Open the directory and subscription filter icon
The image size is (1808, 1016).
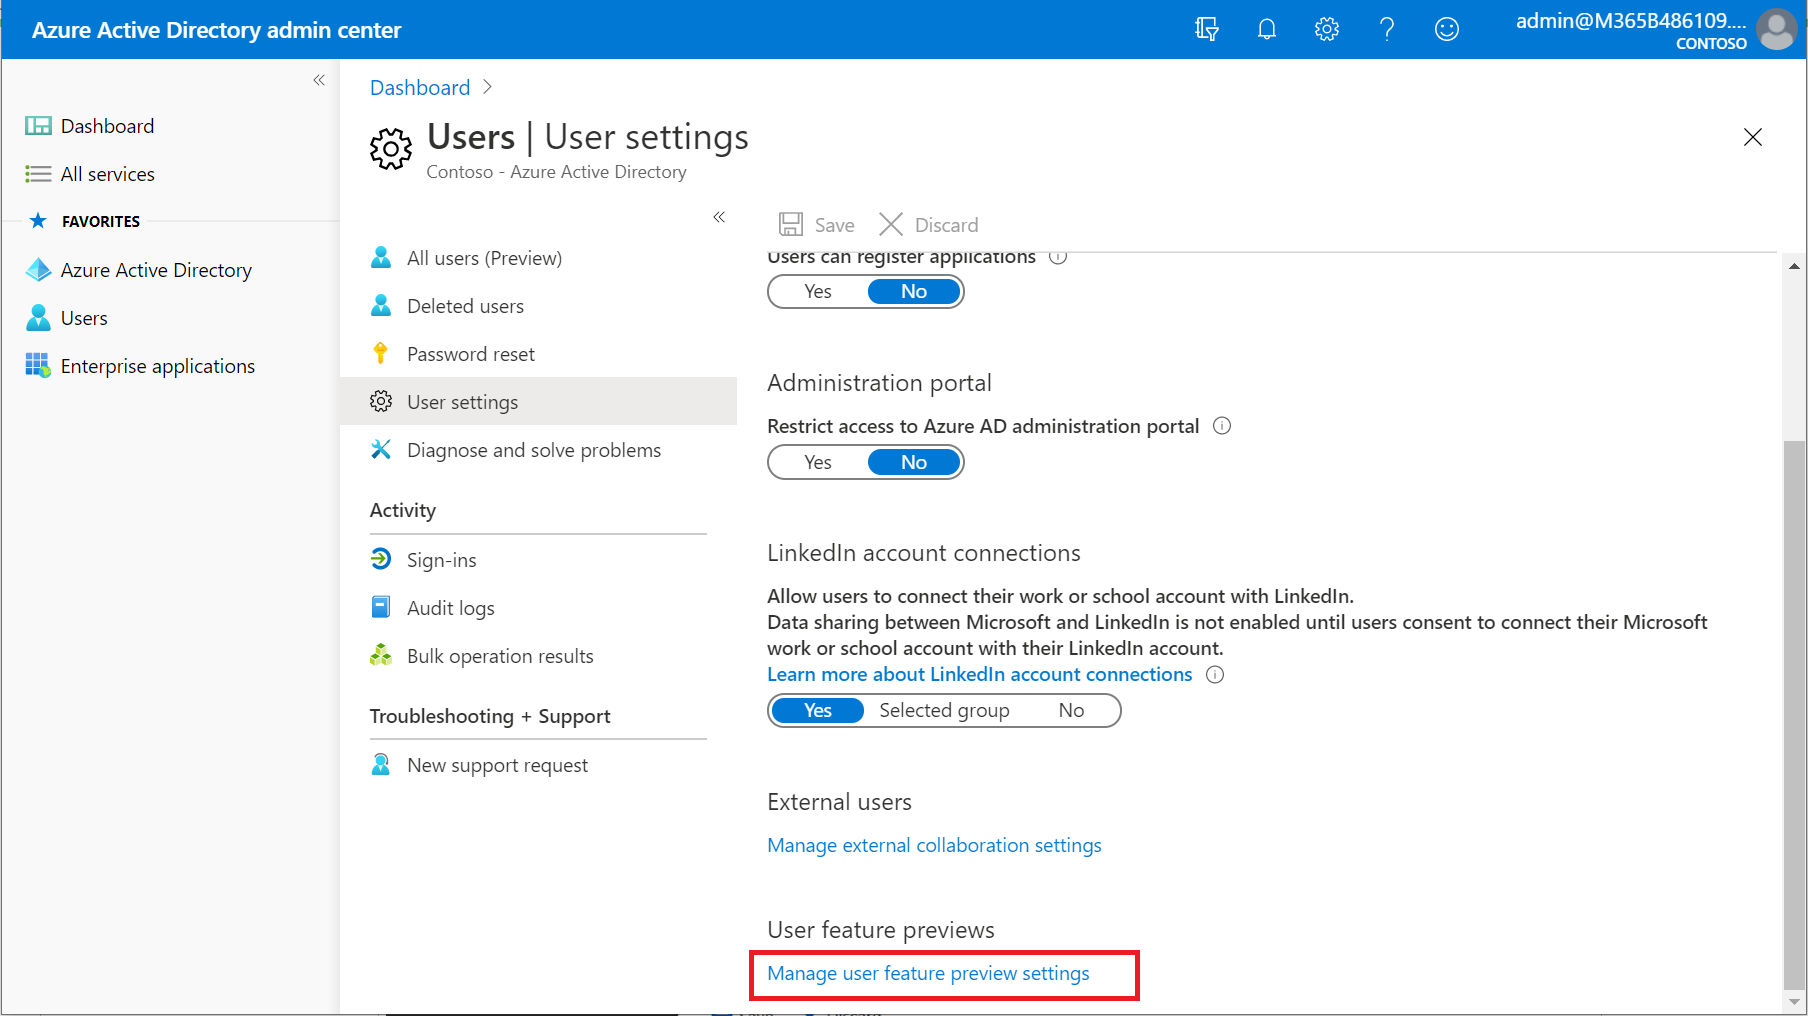click(1207, 29)
